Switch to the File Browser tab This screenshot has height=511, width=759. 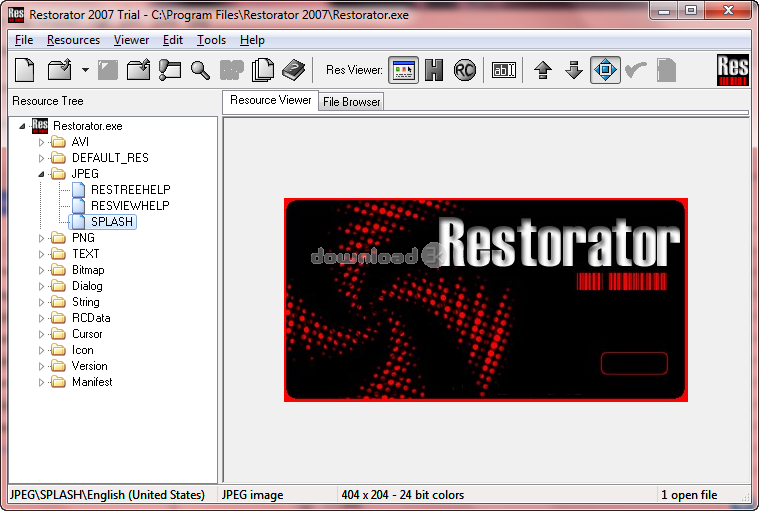pos(351,102)
